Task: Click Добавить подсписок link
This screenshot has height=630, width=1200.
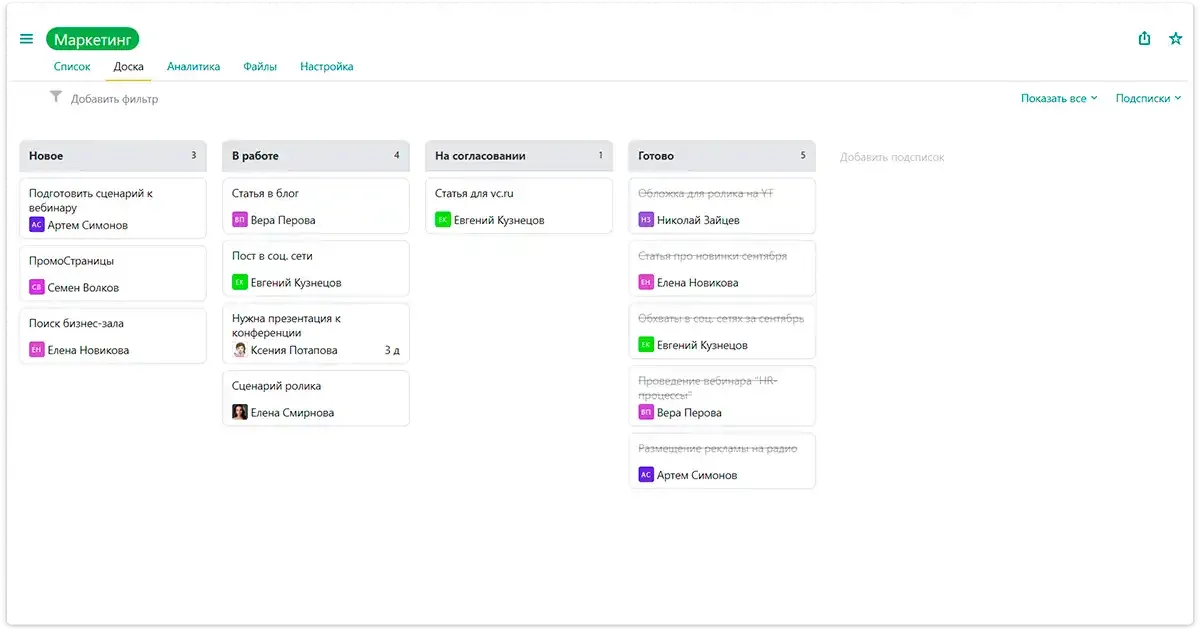Action: (x=892, y=157)
